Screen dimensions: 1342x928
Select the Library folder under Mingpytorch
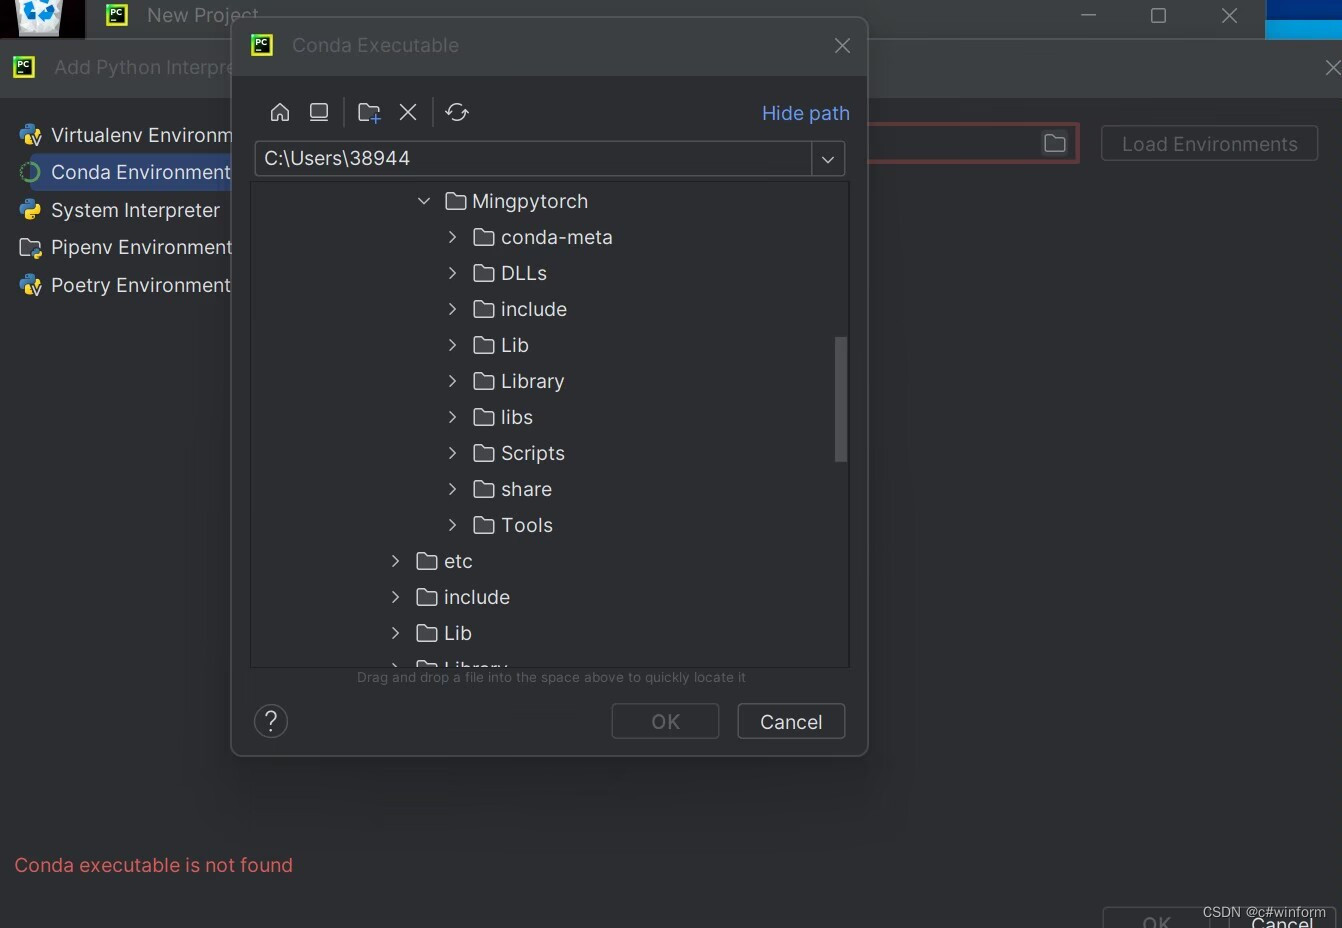519,381
